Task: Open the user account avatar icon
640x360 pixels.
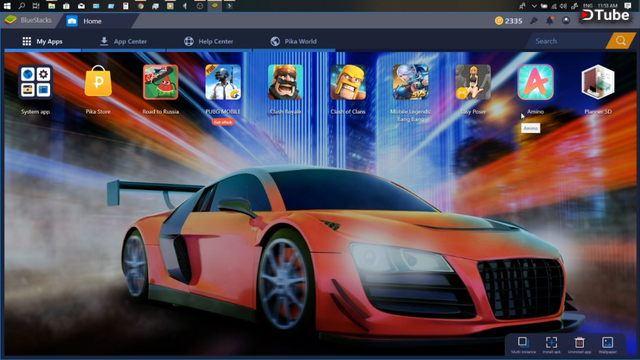Action: coord(566,20)
